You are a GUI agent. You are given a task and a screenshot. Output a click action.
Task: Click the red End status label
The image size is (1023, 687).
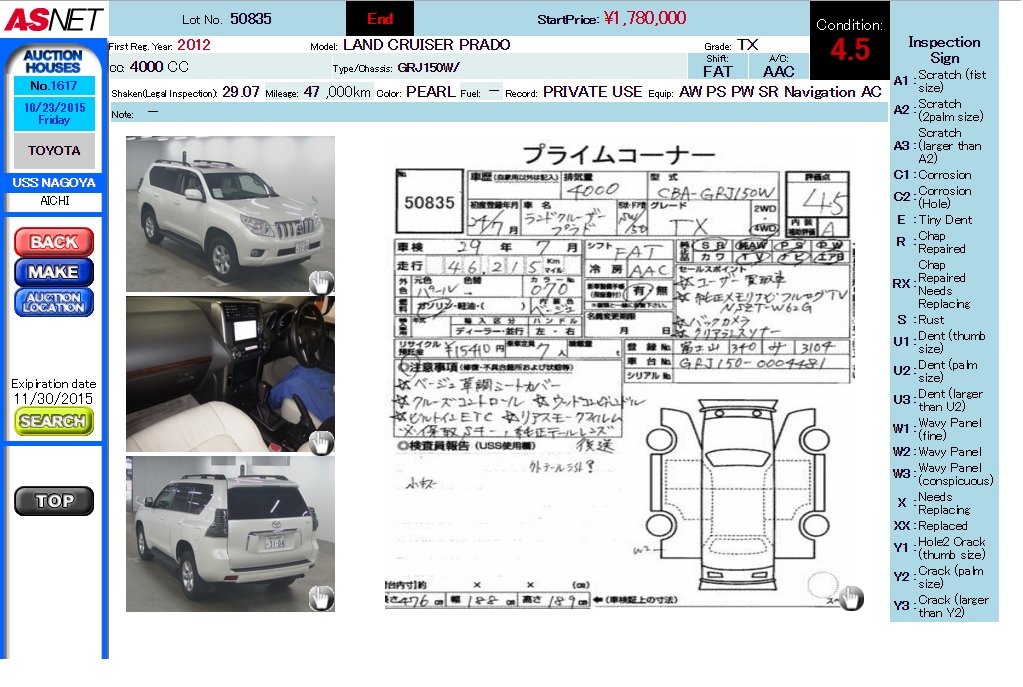pos(380,19)
